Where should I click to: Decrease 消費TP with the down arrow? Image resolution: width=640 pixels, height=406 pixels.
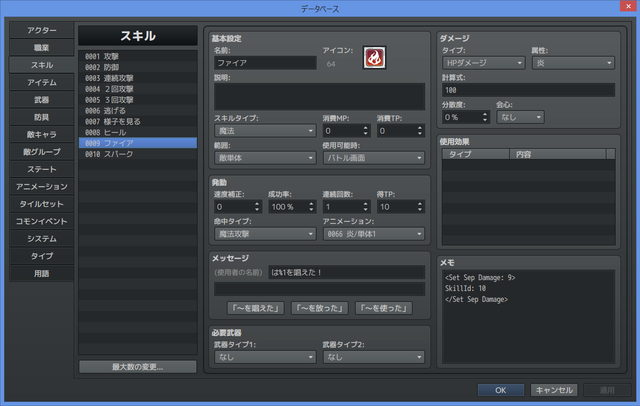(x=420, y=134)
